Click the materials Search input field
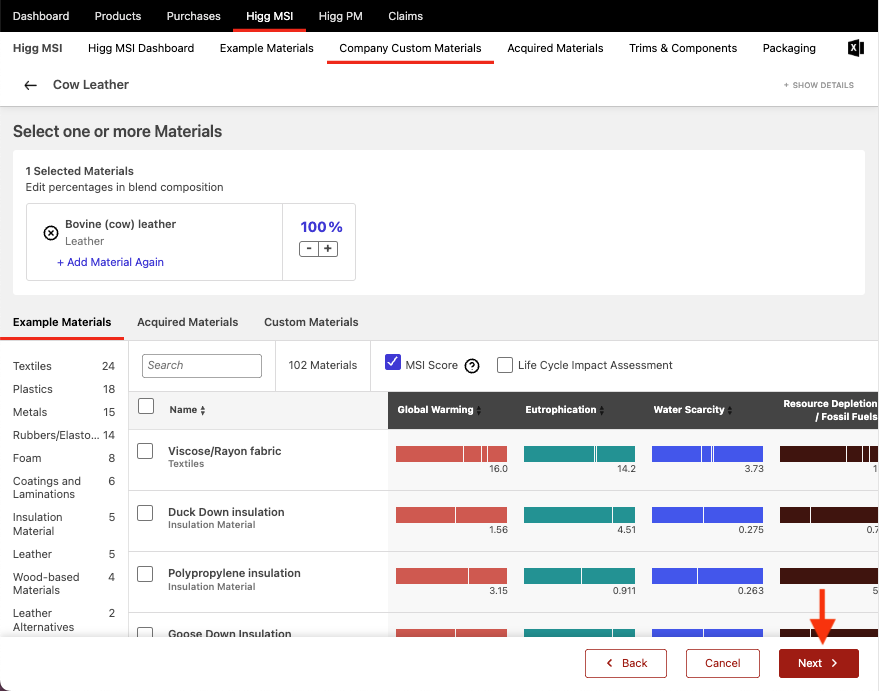The height and width of the screenshot is (691, 879). tap(201, 365)
